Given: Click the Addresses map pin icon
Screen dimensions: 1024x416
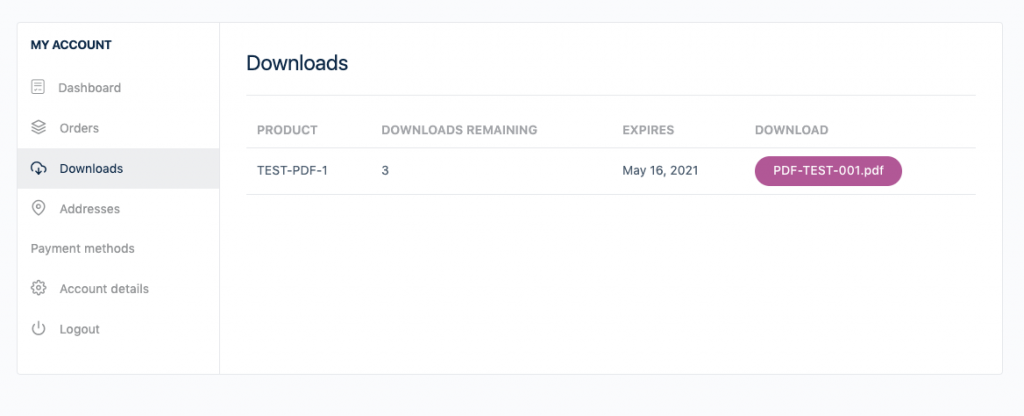Looking at the screenshot, I should 38,208.
